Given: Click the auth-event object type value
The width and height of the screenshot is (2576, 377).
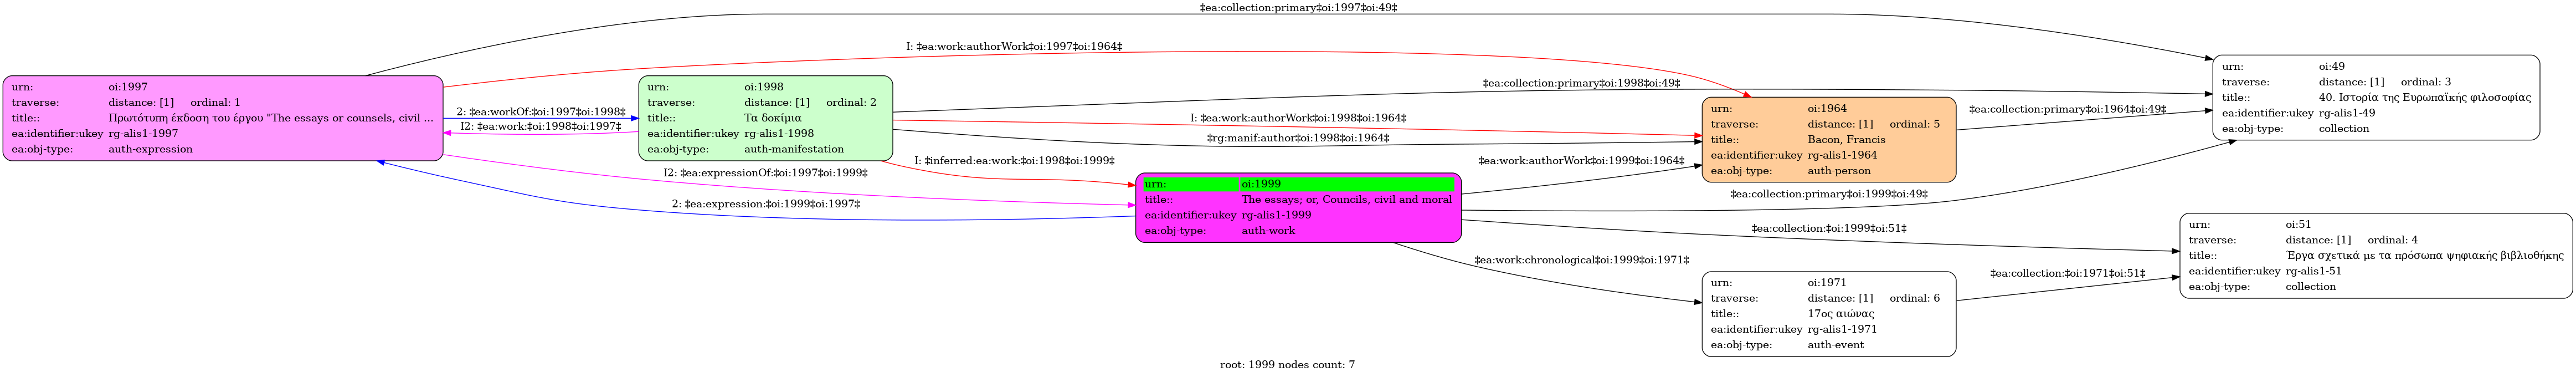Looking at the screenshot, I should [1835, 345].
